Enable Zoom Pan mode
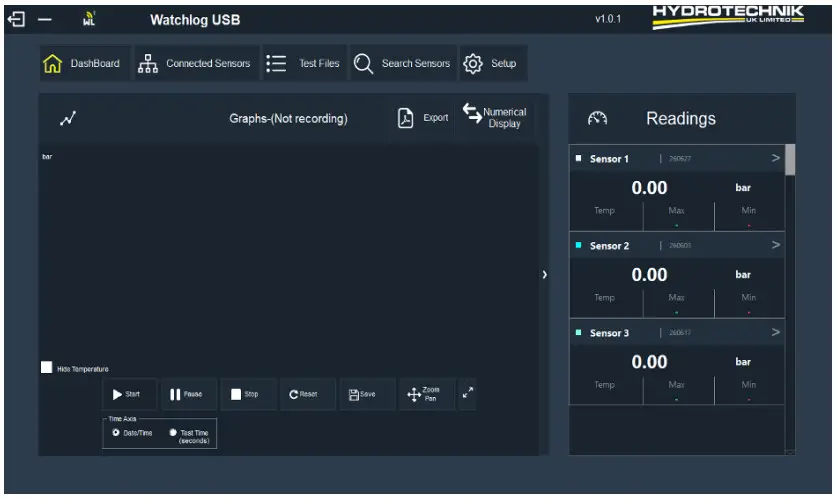 pos(427,394)
